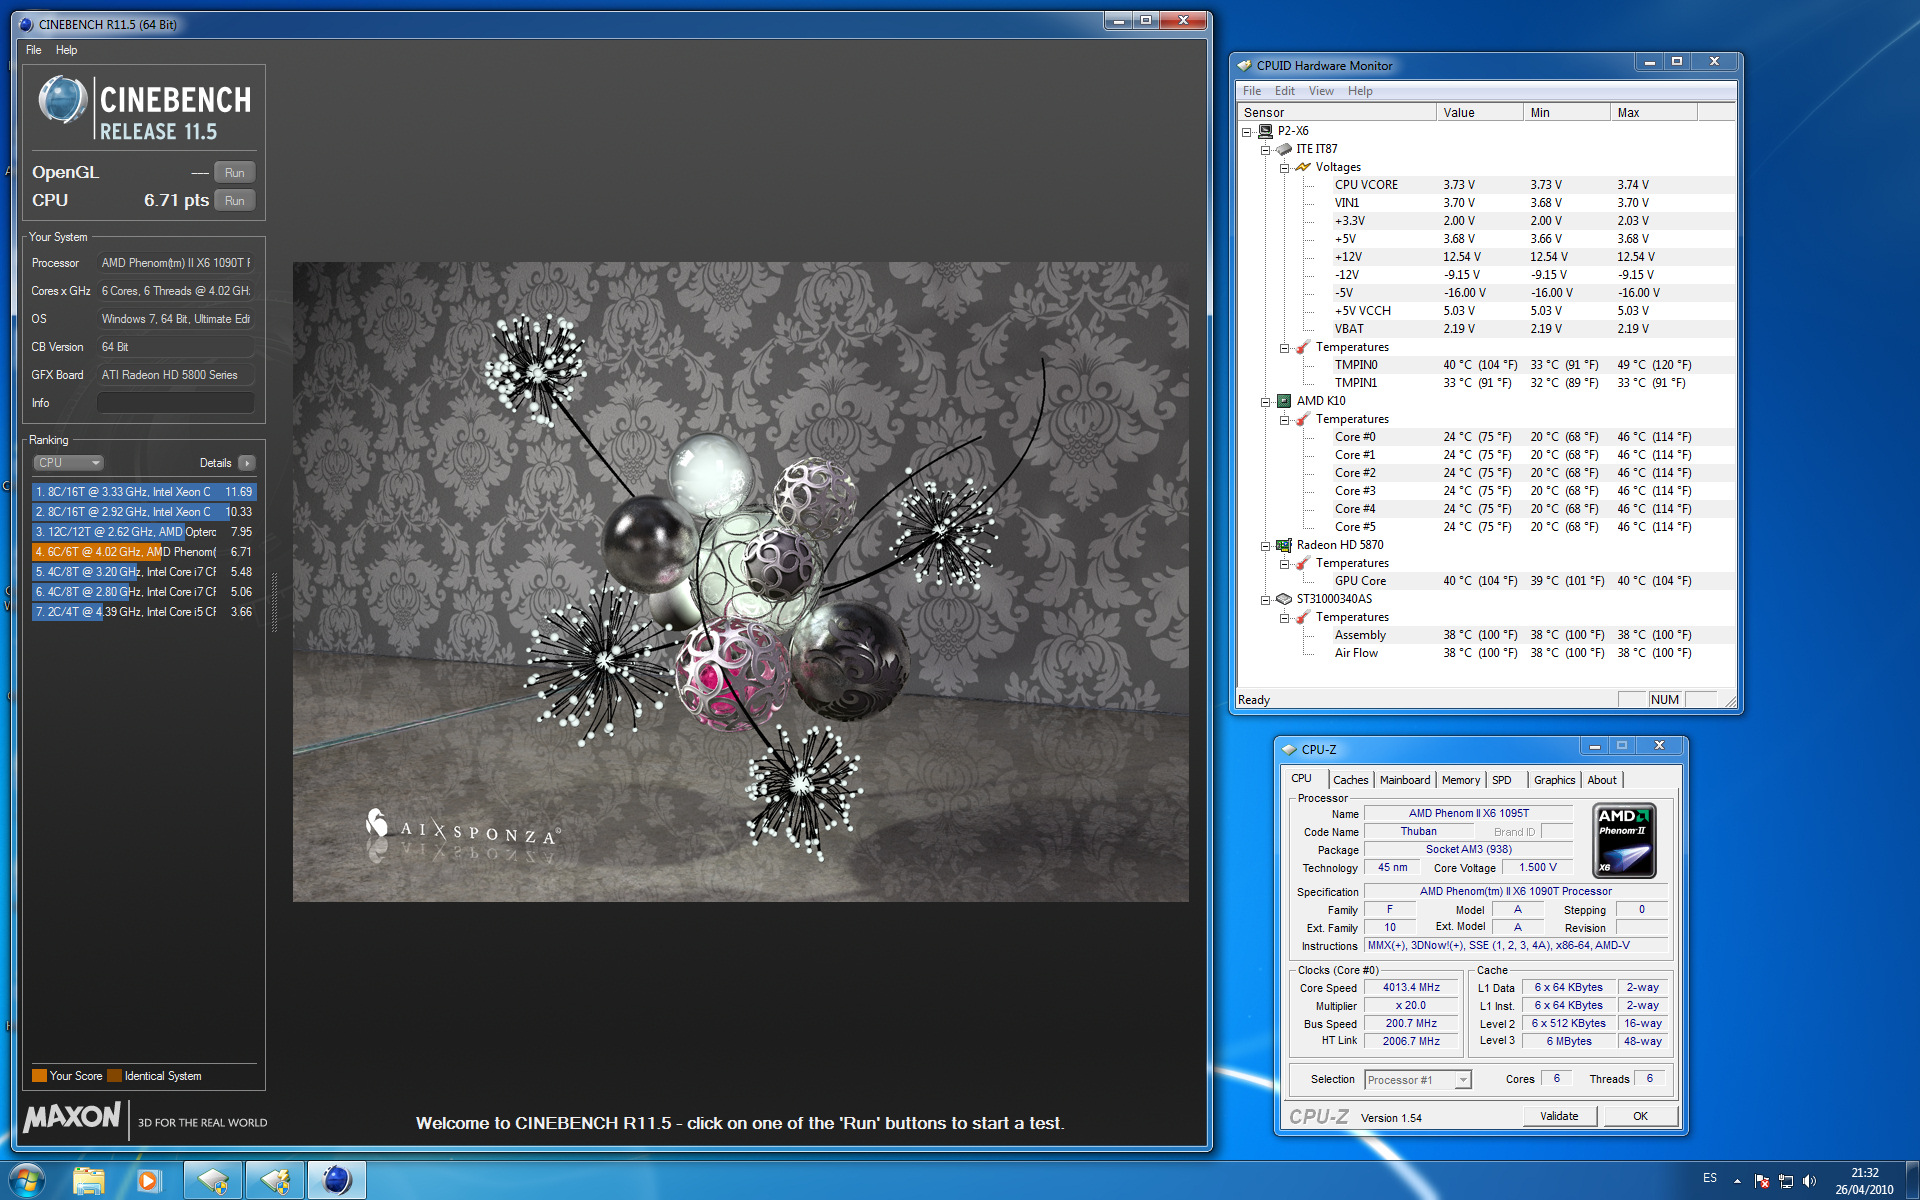Run the OpenGL benchmark test
Image resolution: width=1920 pixels, height=1200 pixels.
(x=234, y=173)
